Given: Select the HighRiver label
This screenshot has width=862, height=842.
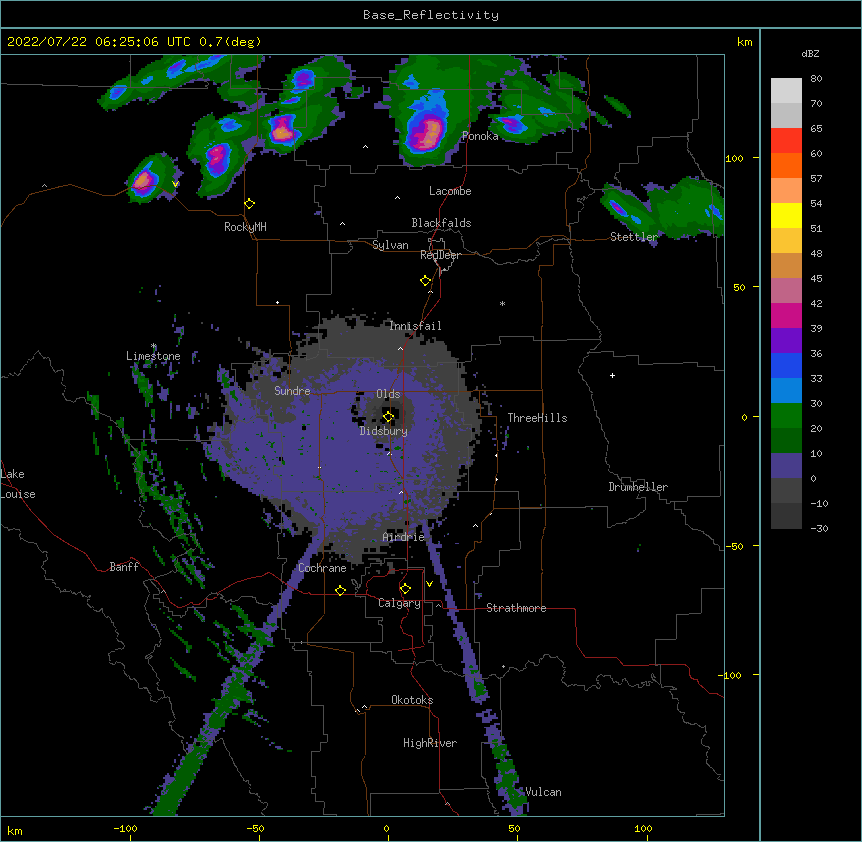Looking at the screenshot, I should point(430,743).
